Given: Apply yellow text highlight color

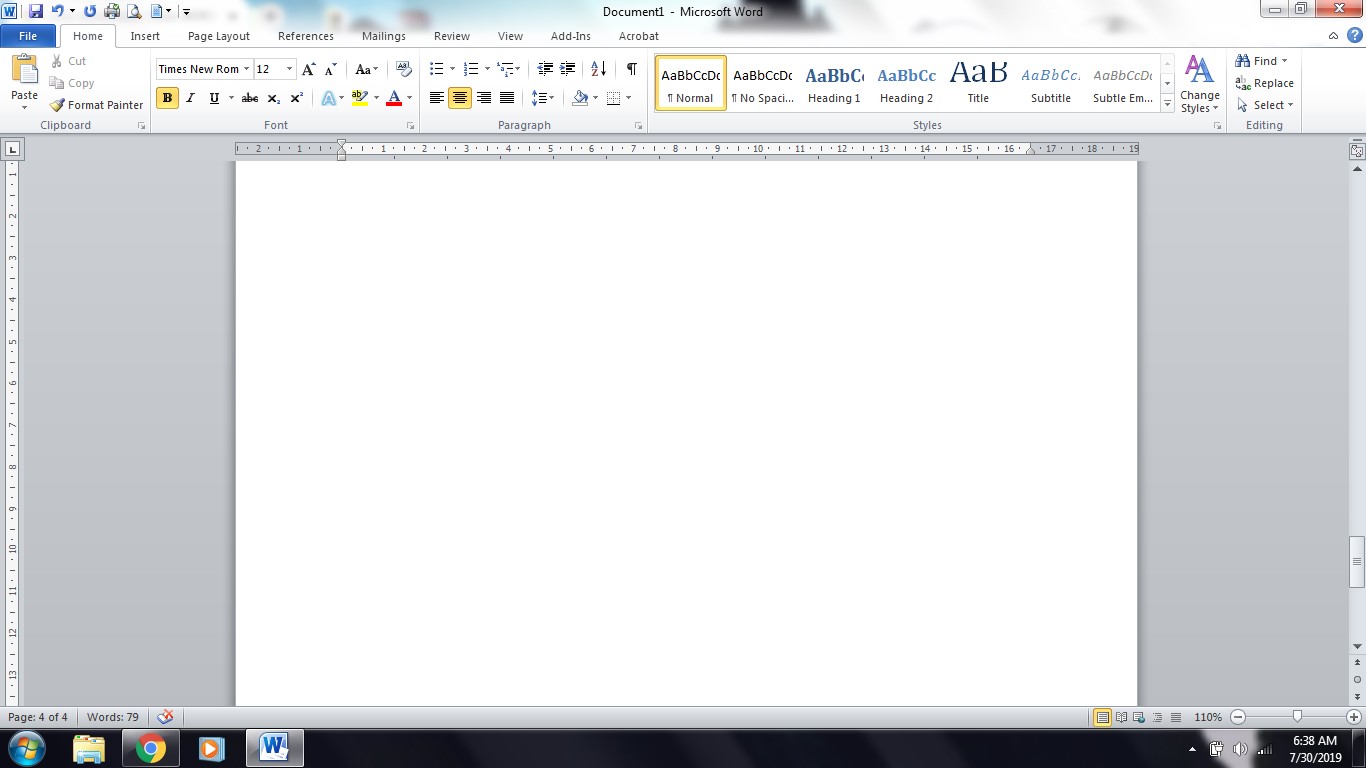Looking at the screenshot, I should point(359,98).
